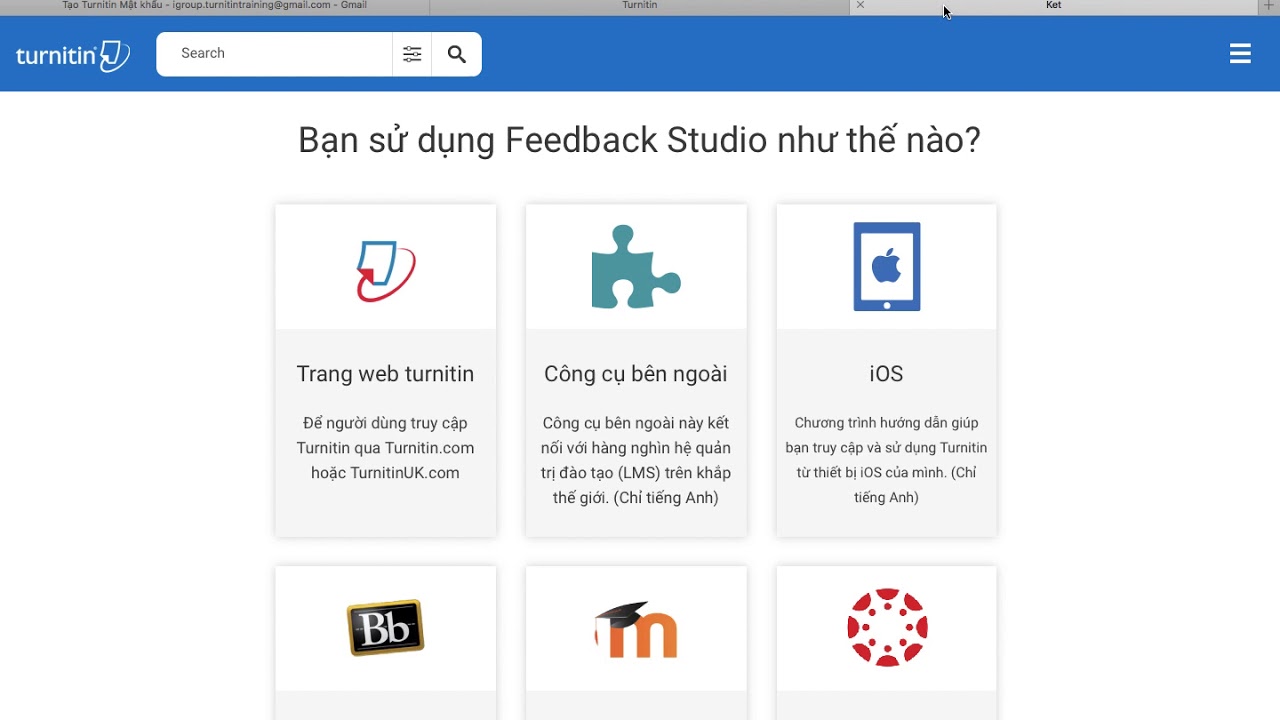Close the Ket browser tab
This screenshot has height=720, width=1280.
pos(860,6)
